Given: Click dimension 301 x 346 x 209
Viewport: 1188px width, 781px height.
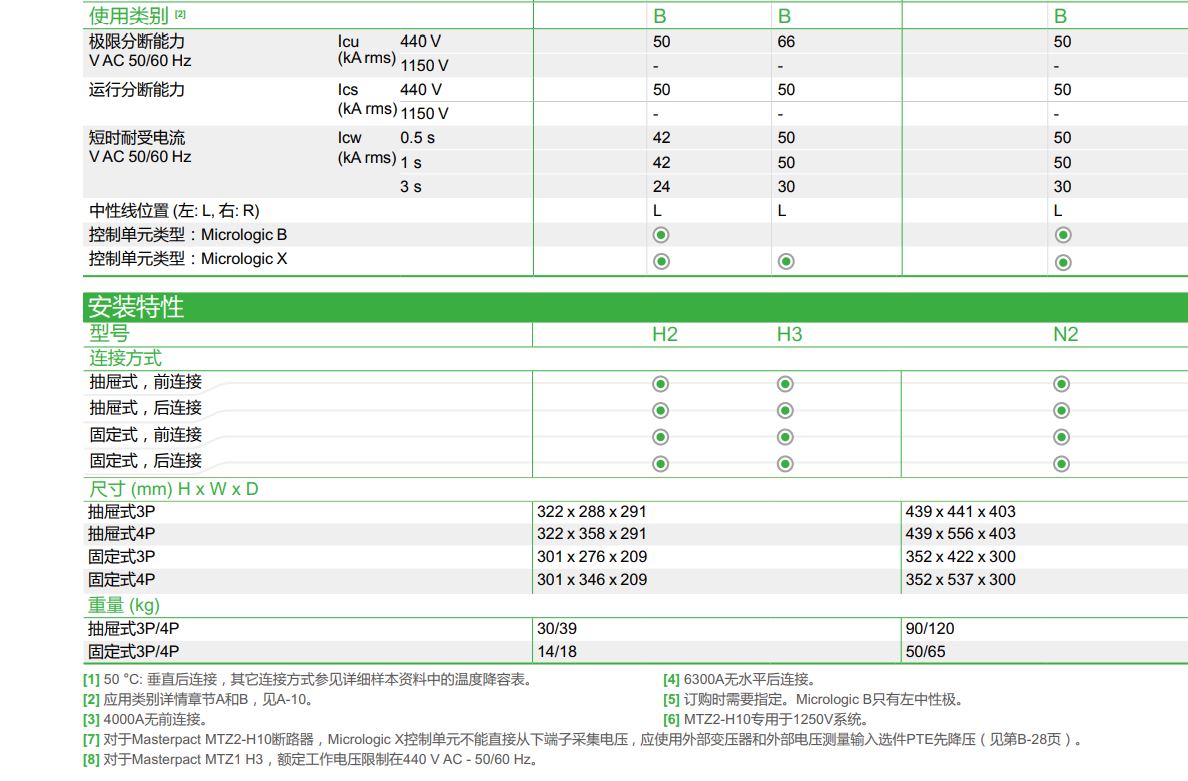Looking at the screenshot, I should (592, 580).
